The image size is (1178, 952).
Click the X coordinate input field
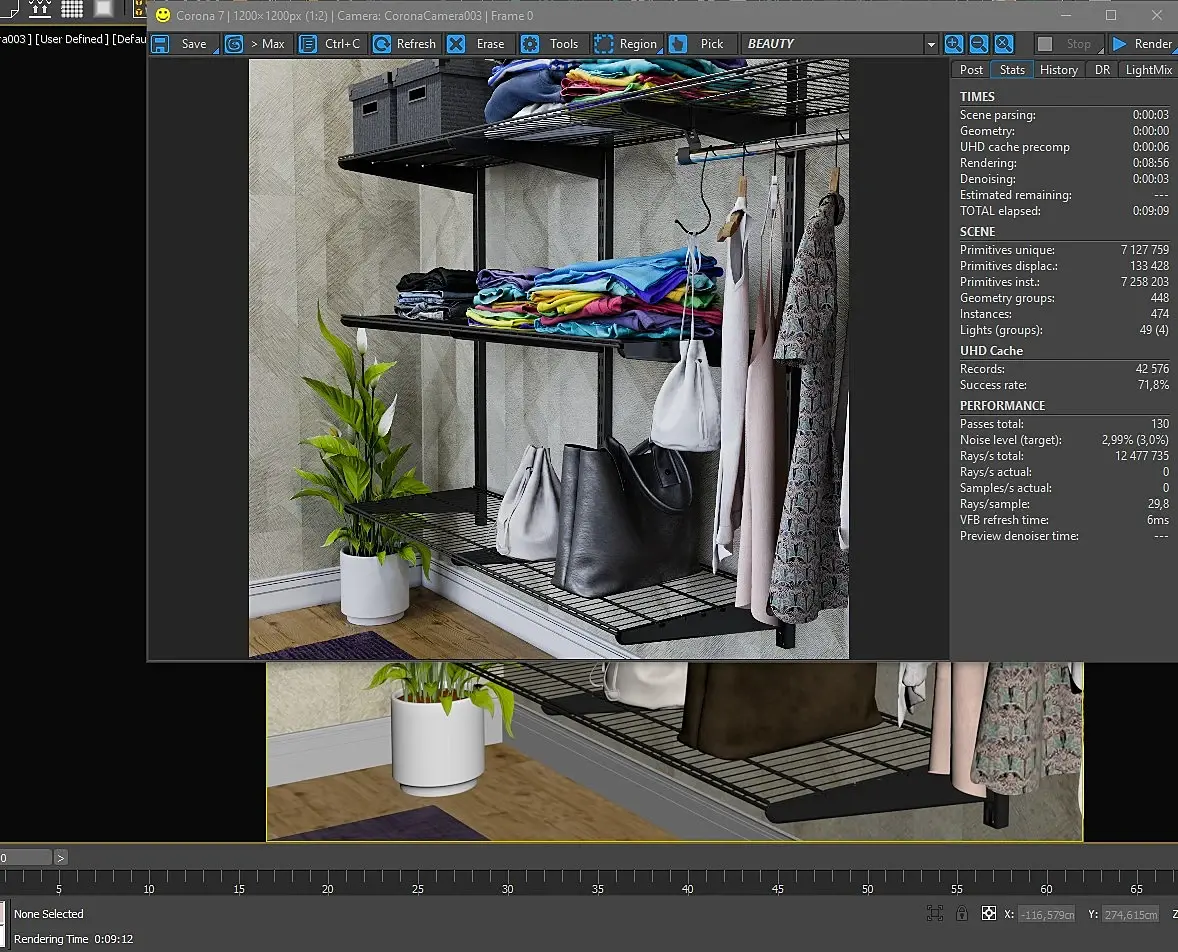tap(1046, 914)
